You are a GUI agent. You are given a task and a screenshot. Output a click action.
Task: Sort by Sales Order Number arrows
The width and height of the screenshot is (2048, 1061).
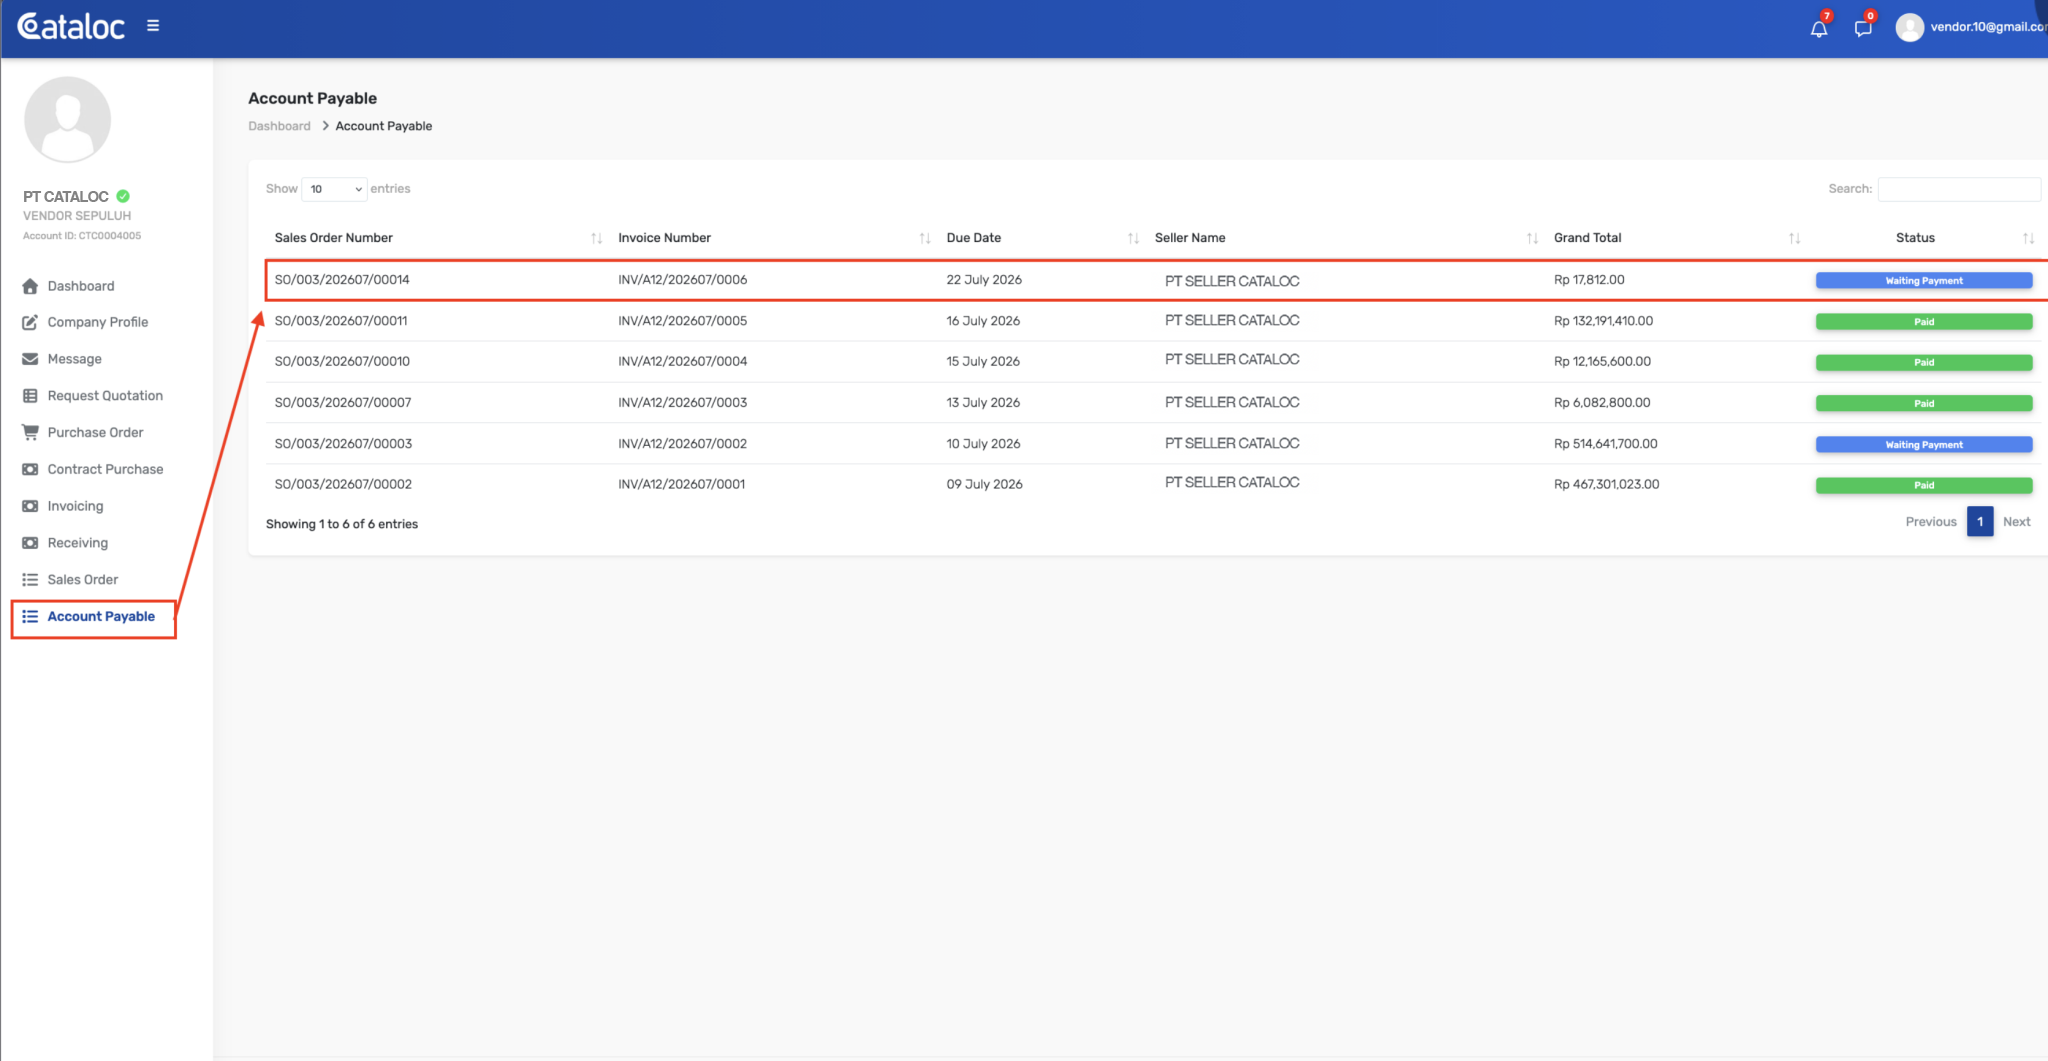click(596, 238)
